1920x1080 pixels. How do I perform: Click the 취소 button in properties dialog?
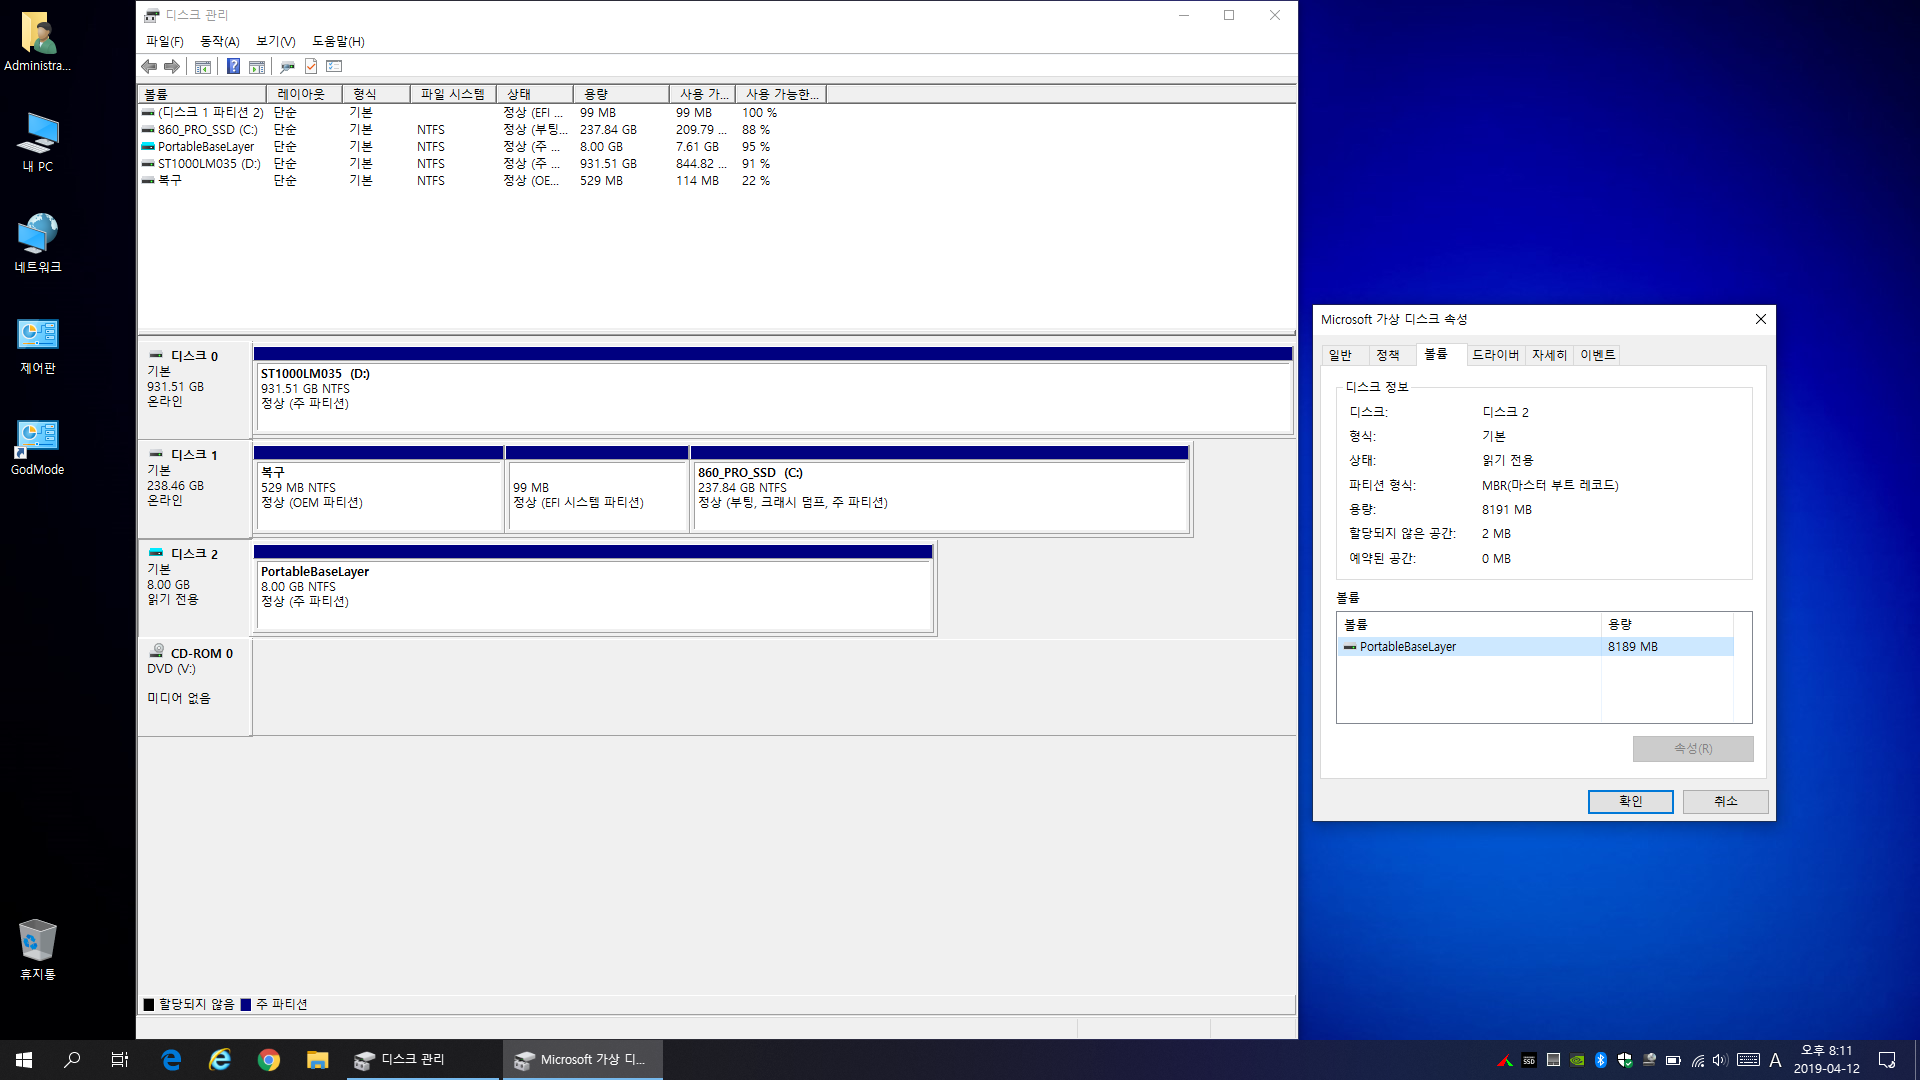pyautogui.click(x=1726, y=802)
